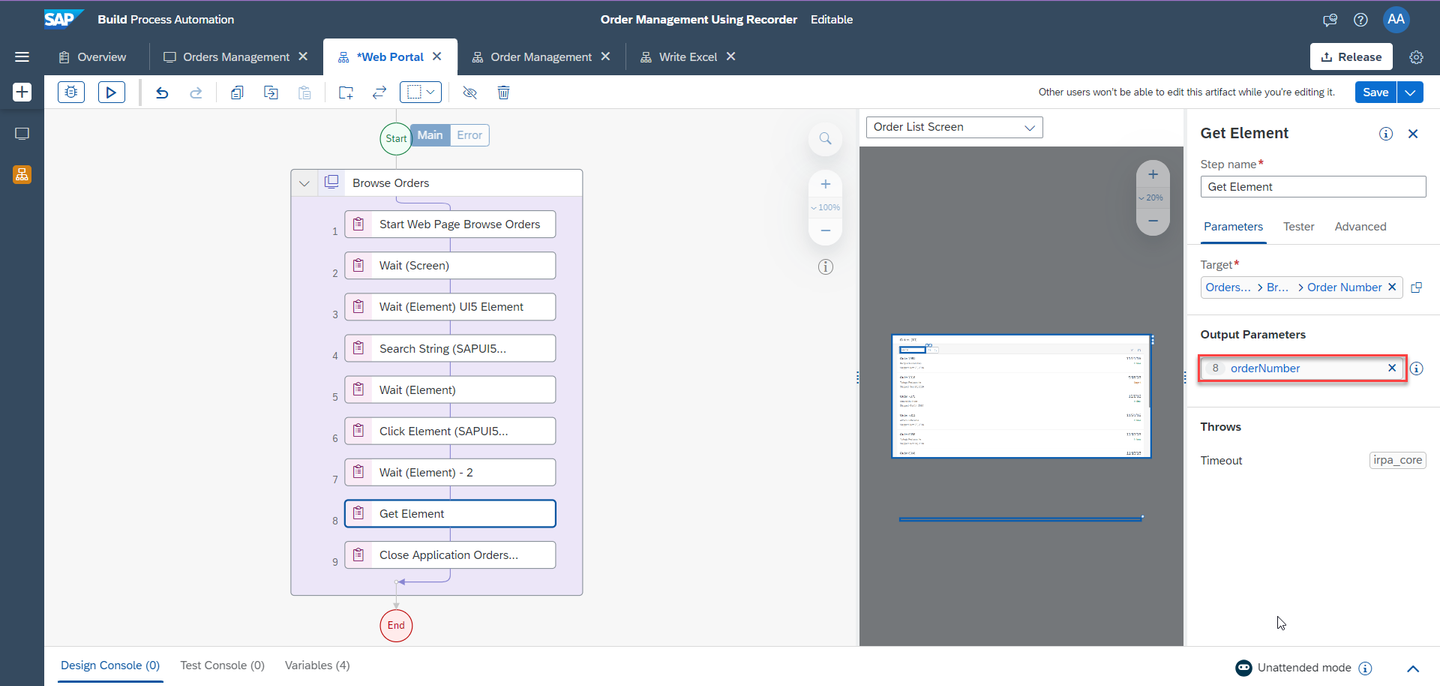Switch to Main flow toggle
1440x686 pixels.
click(430, 135)
